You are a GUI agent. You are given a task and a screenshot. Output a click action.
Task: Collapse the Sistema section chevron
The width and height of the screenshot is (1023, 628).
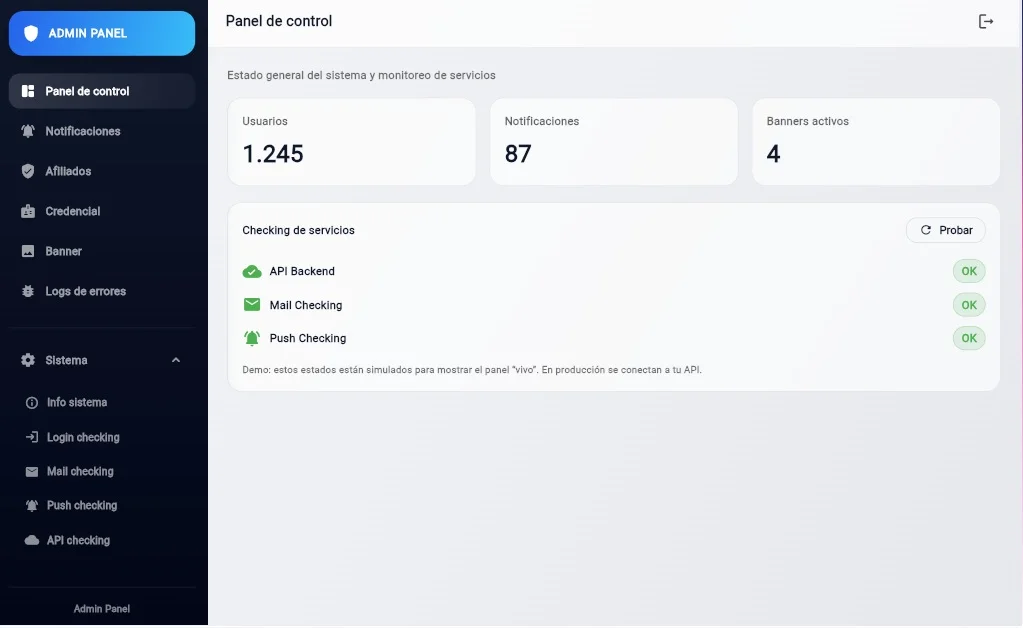(176, 360)
